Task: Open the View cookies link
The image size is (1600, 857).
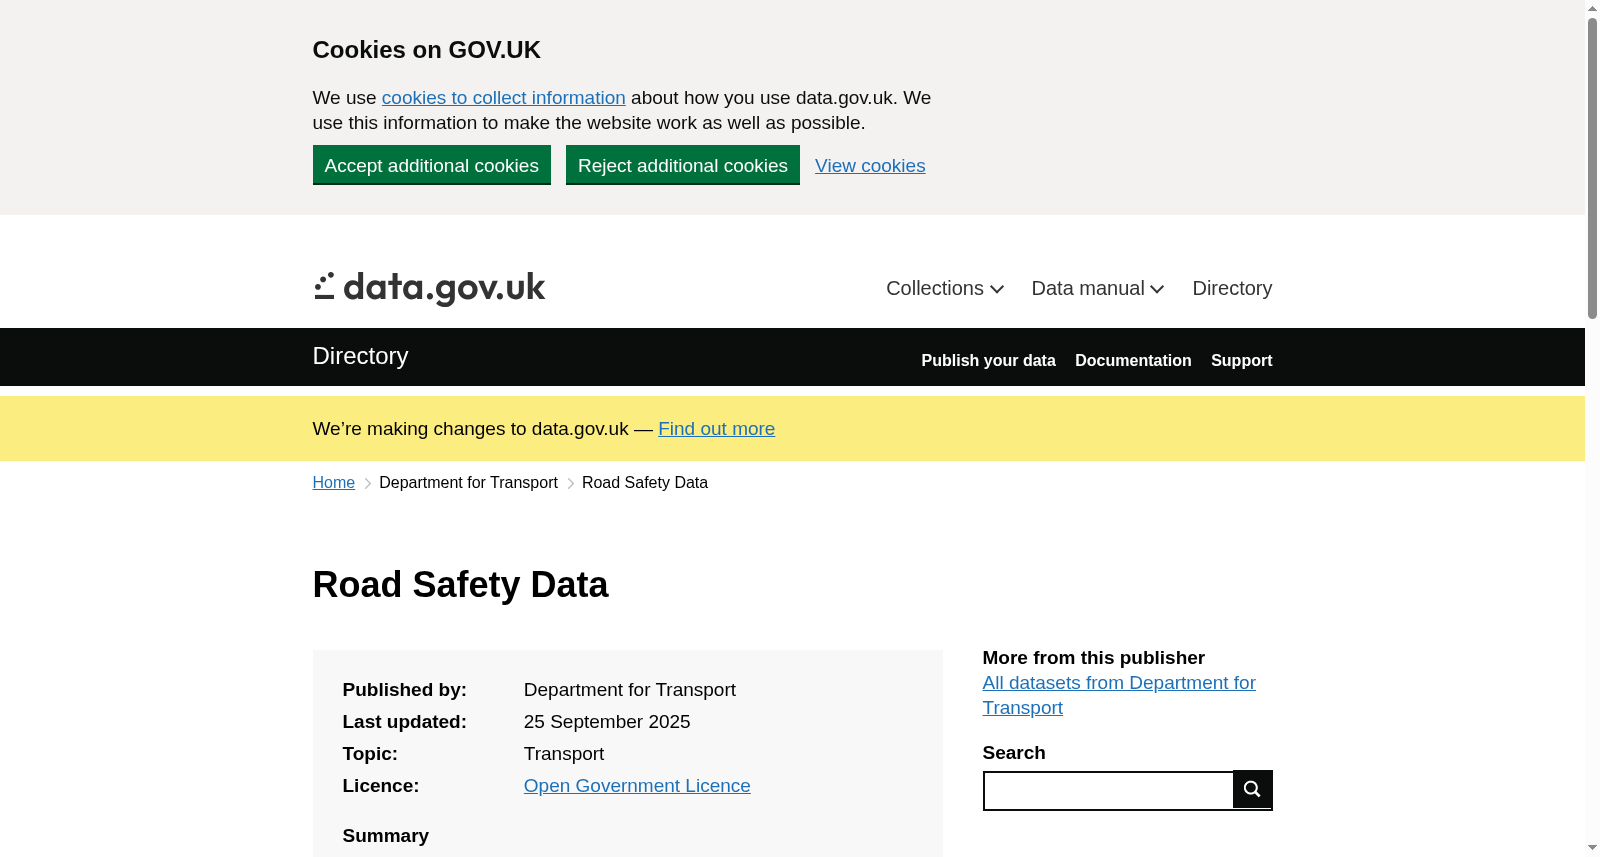Action: point(870,166)
